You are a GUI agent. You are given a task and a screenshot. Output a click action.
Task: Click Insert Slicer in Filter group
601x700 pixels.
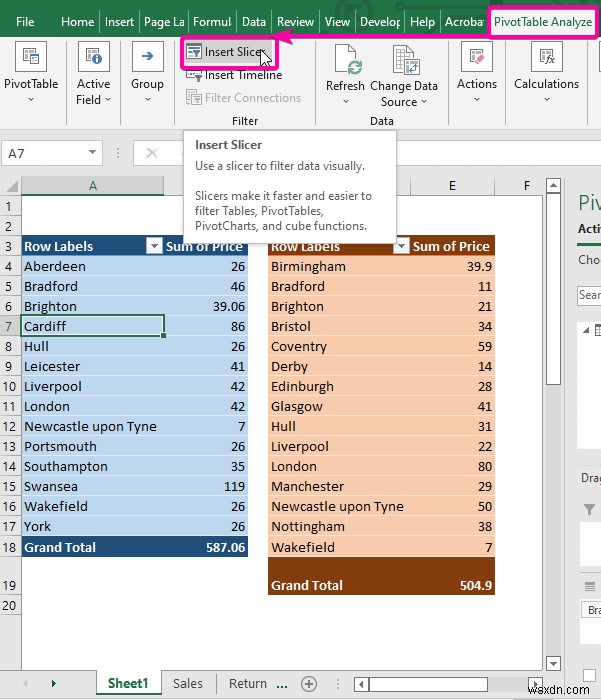[x=229, y=52]
